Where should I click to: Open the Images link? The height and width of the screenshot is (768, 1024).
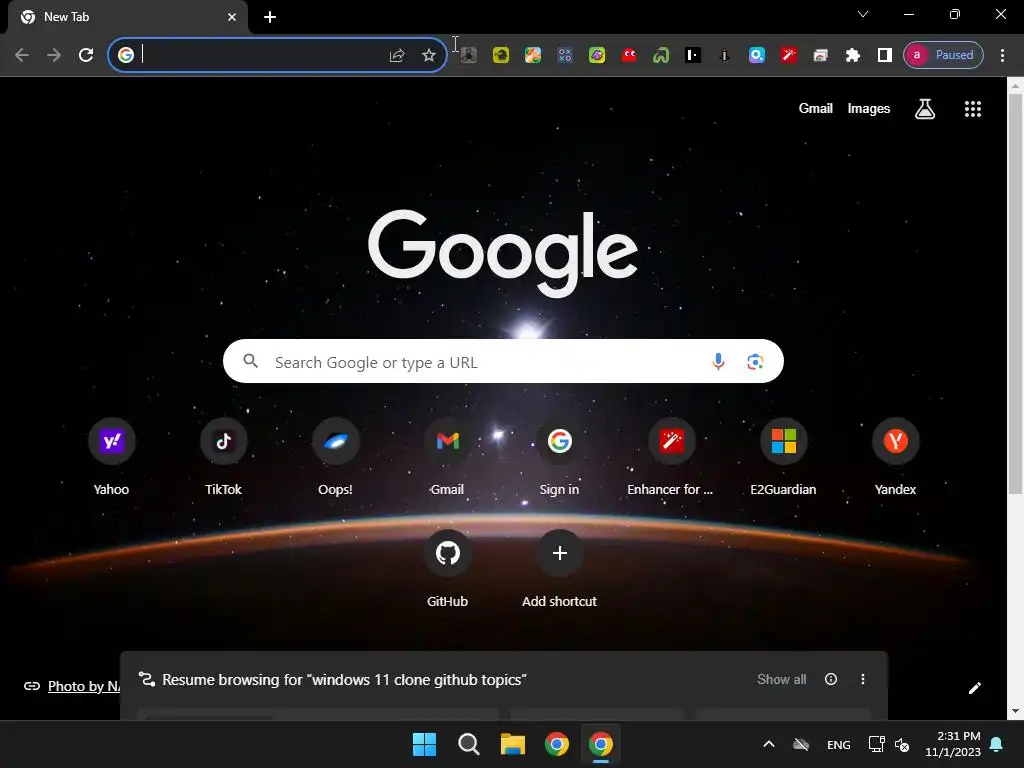(869, 108)
